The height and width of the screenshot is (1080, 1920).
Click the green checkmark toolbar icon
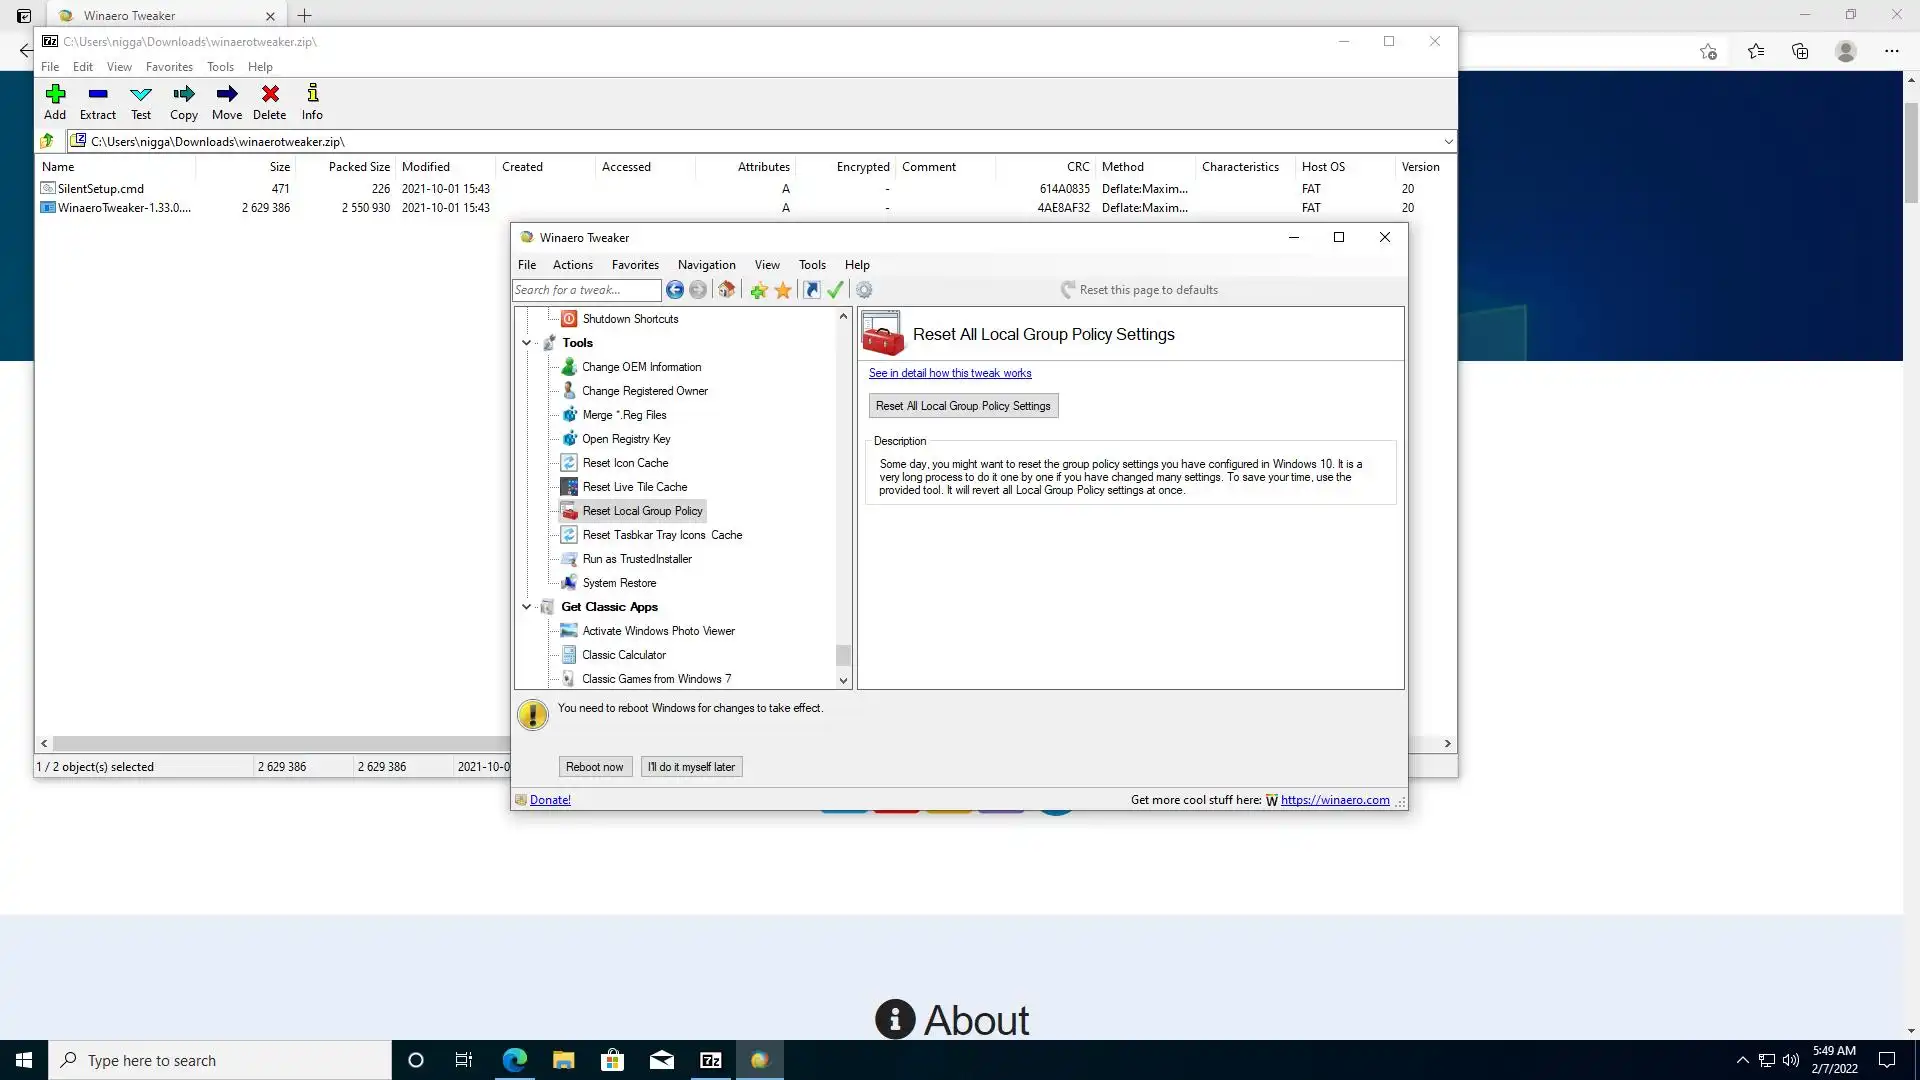click(x=836, y=290)
